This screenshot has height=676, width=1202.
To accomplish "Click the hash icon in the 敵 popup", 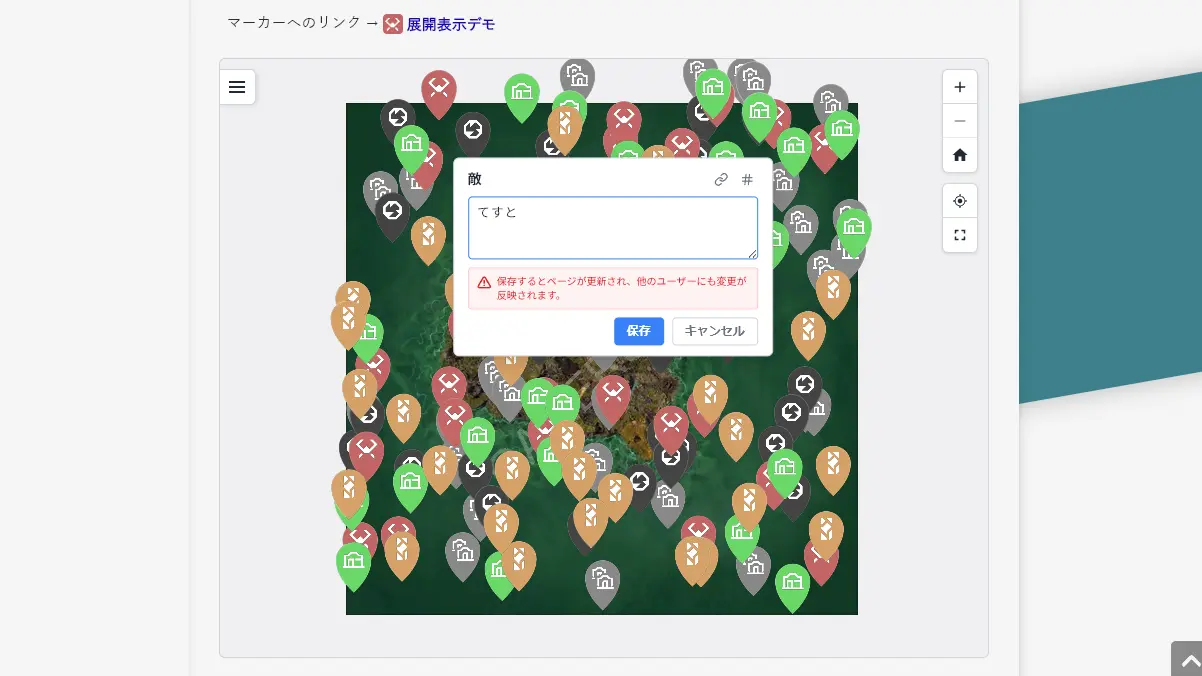I will 747,180.
